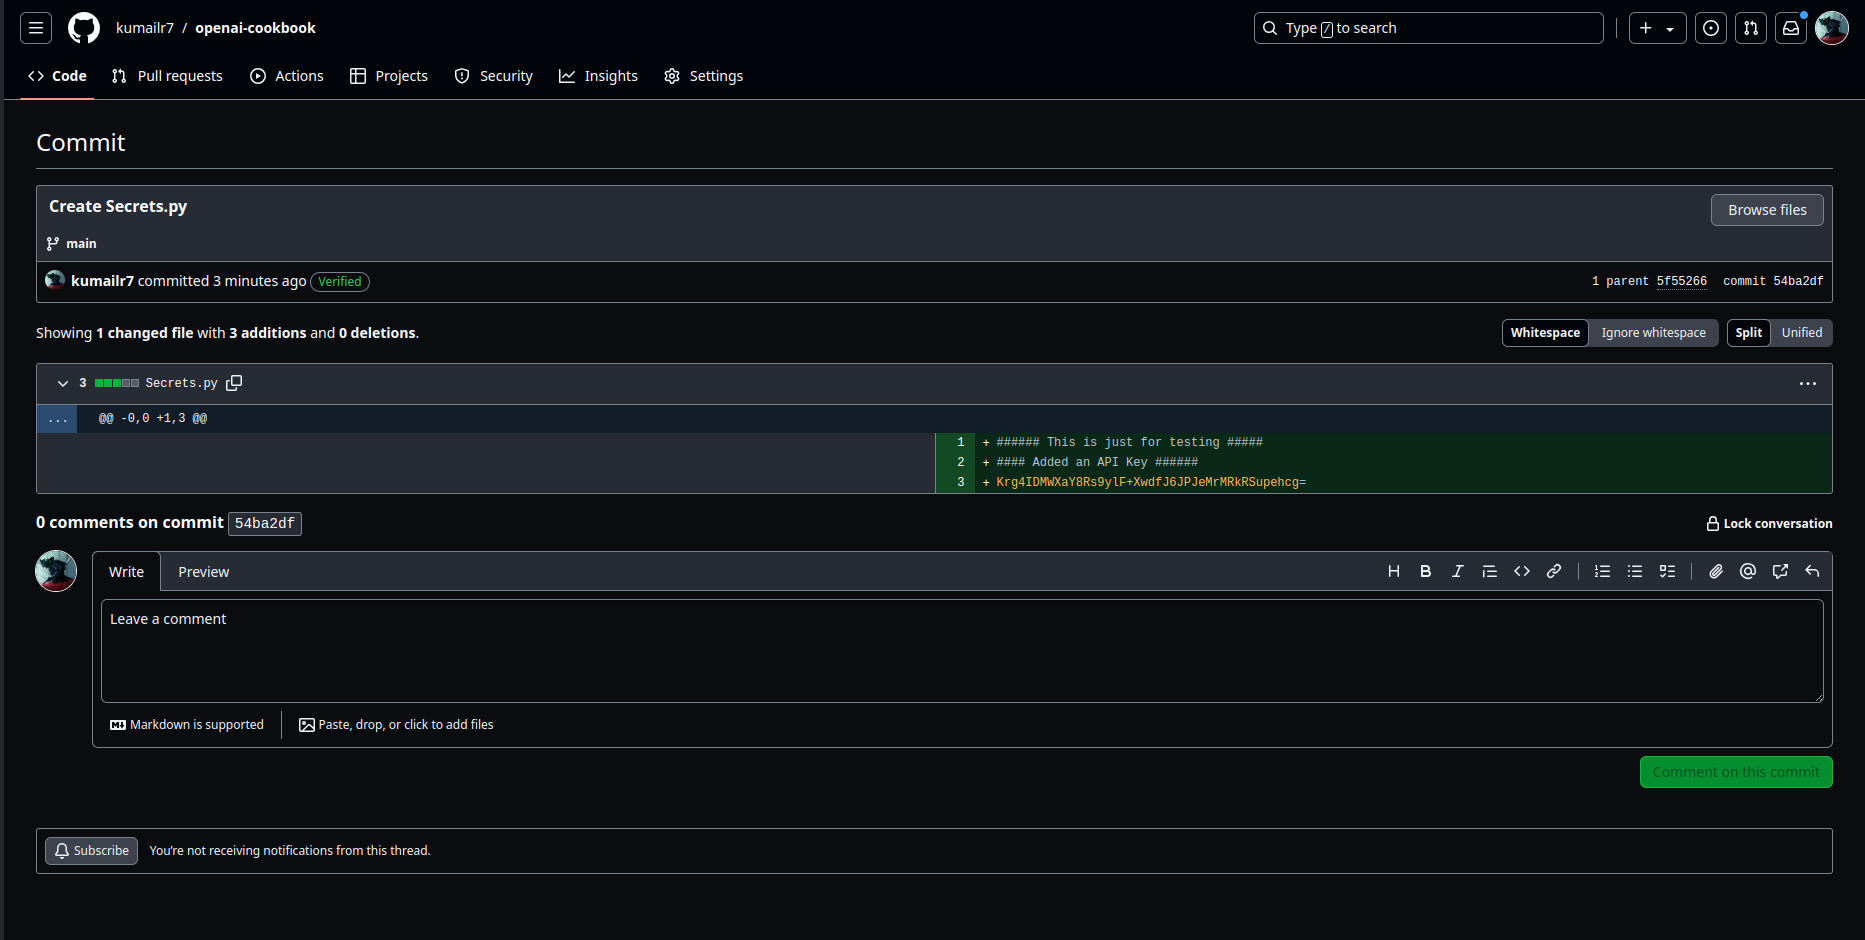
Task: Copy Secrets.py file path icon
Action: pyautogui.click(x=234, y=383)
